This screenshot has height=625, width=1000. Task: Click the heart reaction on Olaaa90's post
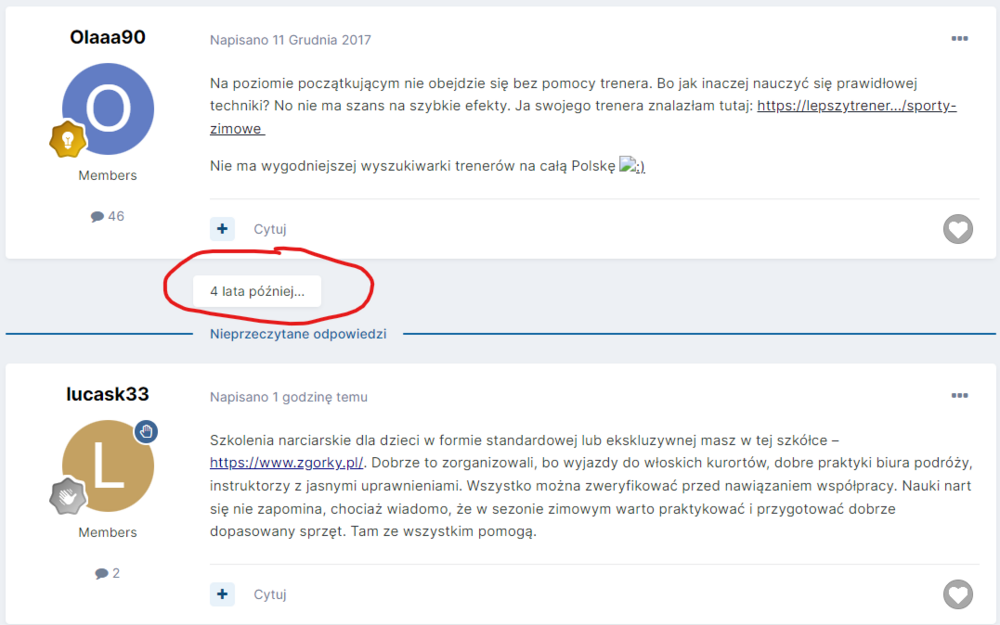tap(958, 229)
